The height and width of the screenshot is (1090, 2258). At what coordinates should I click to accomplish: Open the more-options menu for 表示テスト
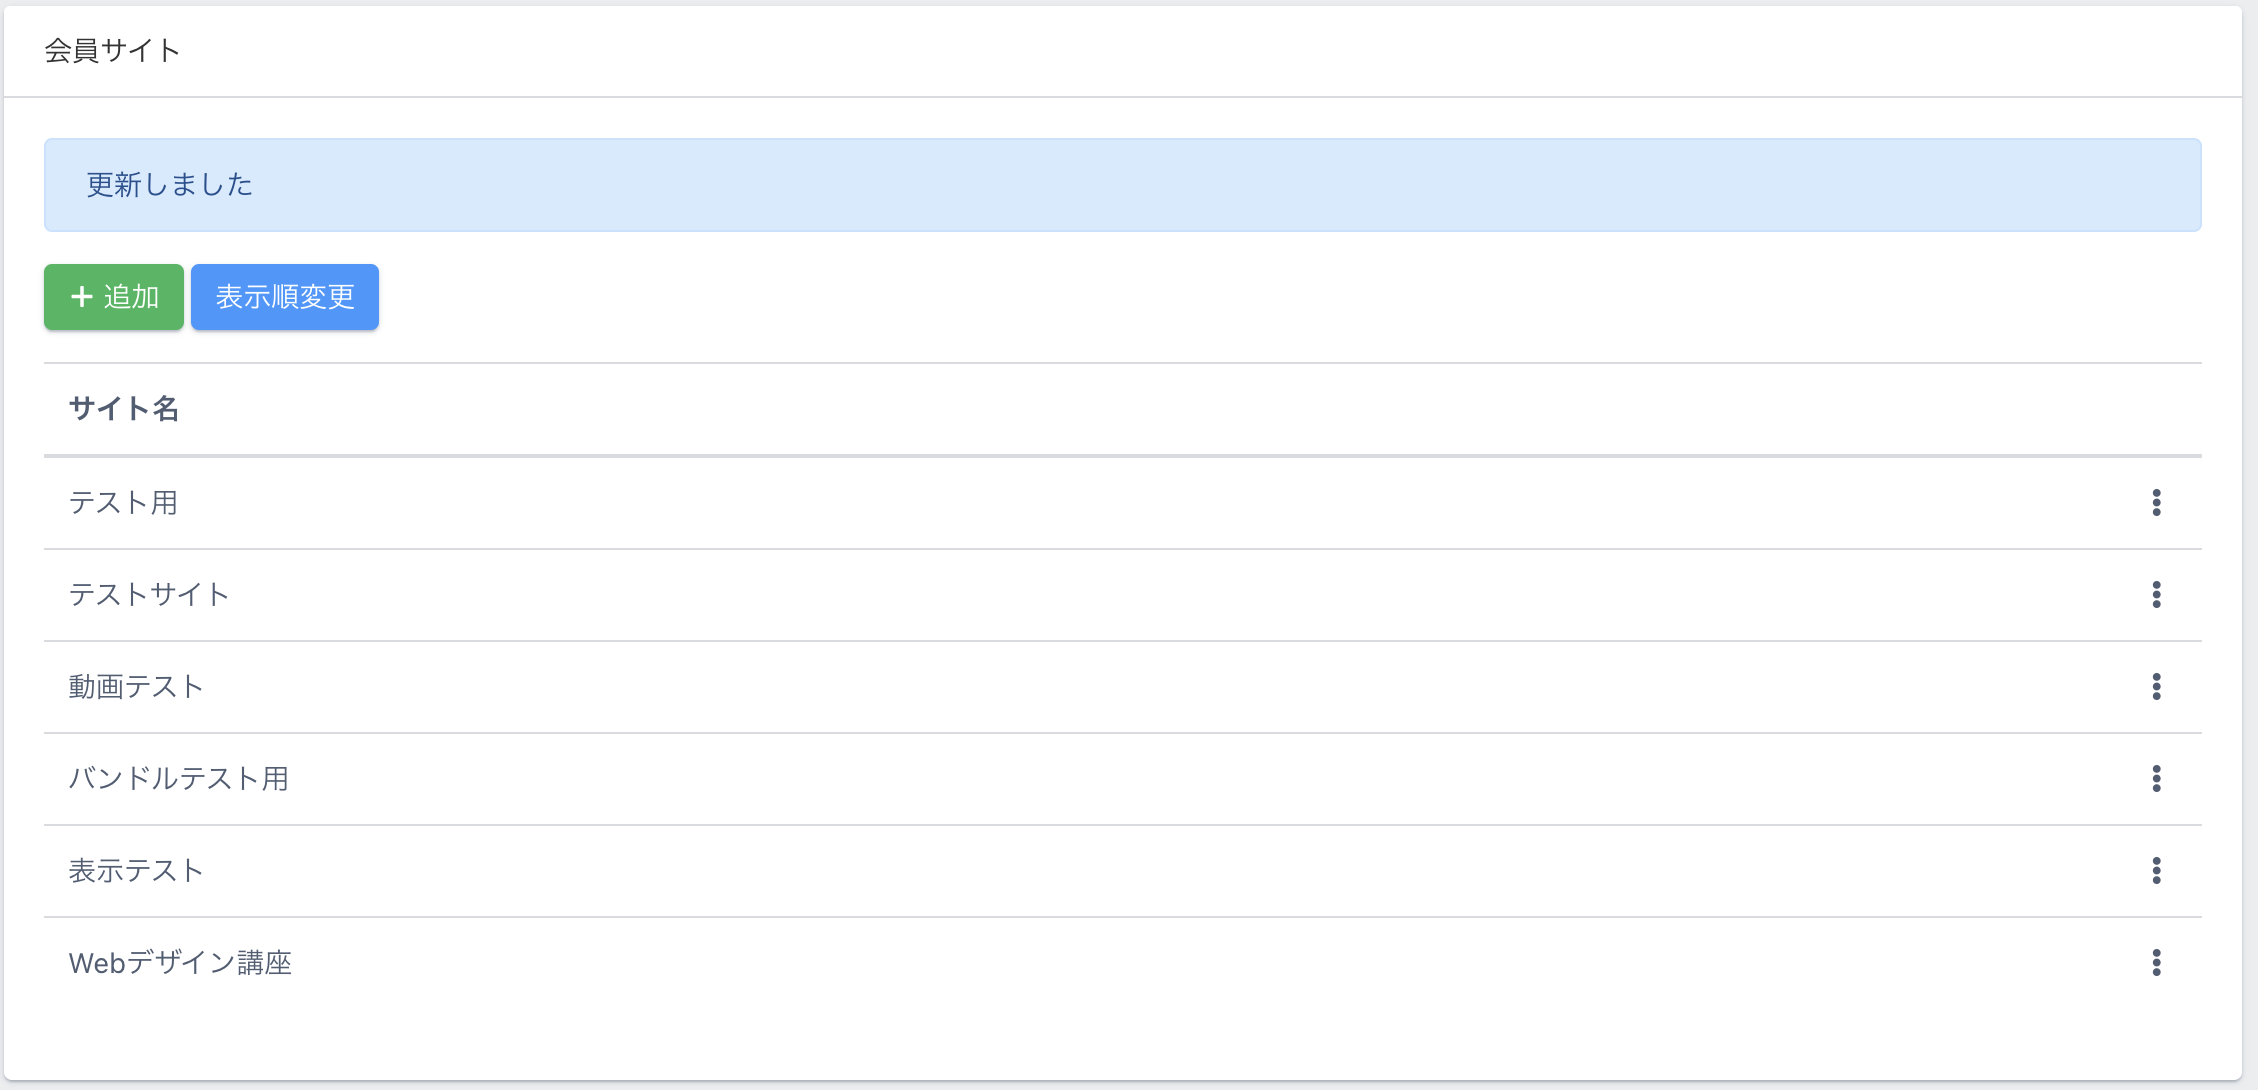point(2156,871)
